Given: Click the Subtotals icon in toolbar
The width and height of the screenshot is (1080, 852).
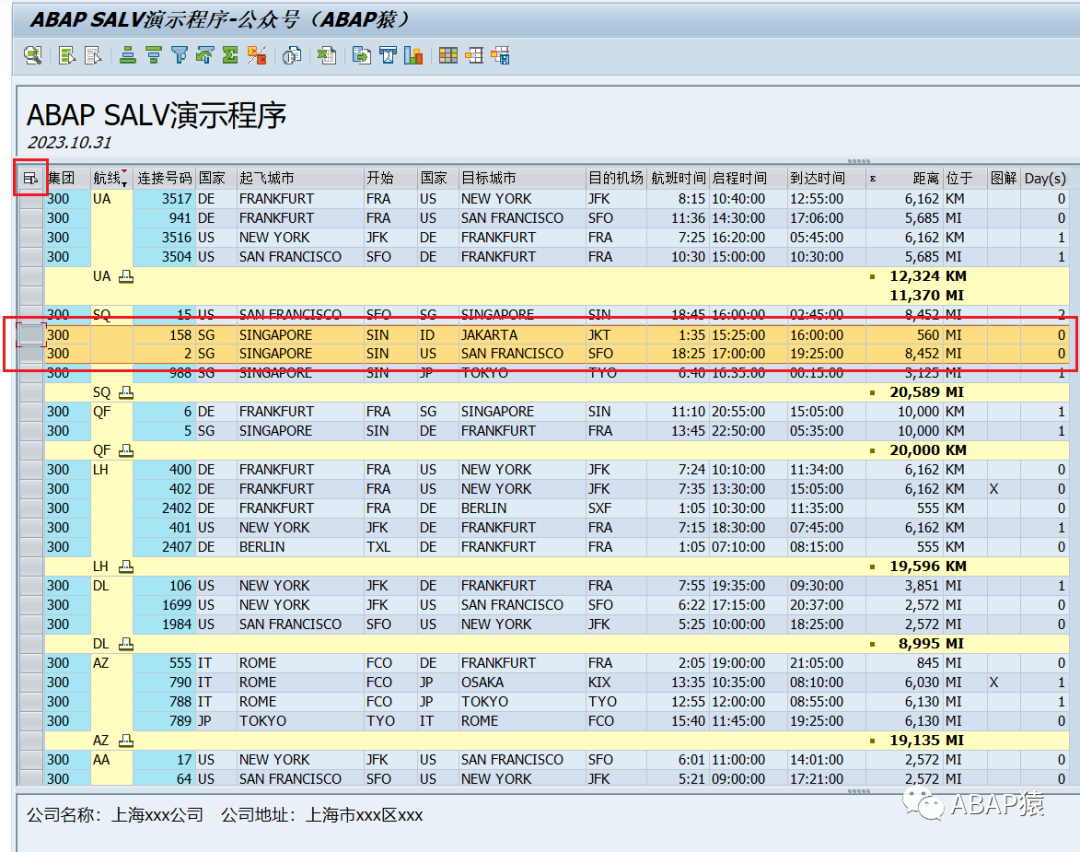Looking at the screenshot, I should pyautogui.click(x=256, y=56).
